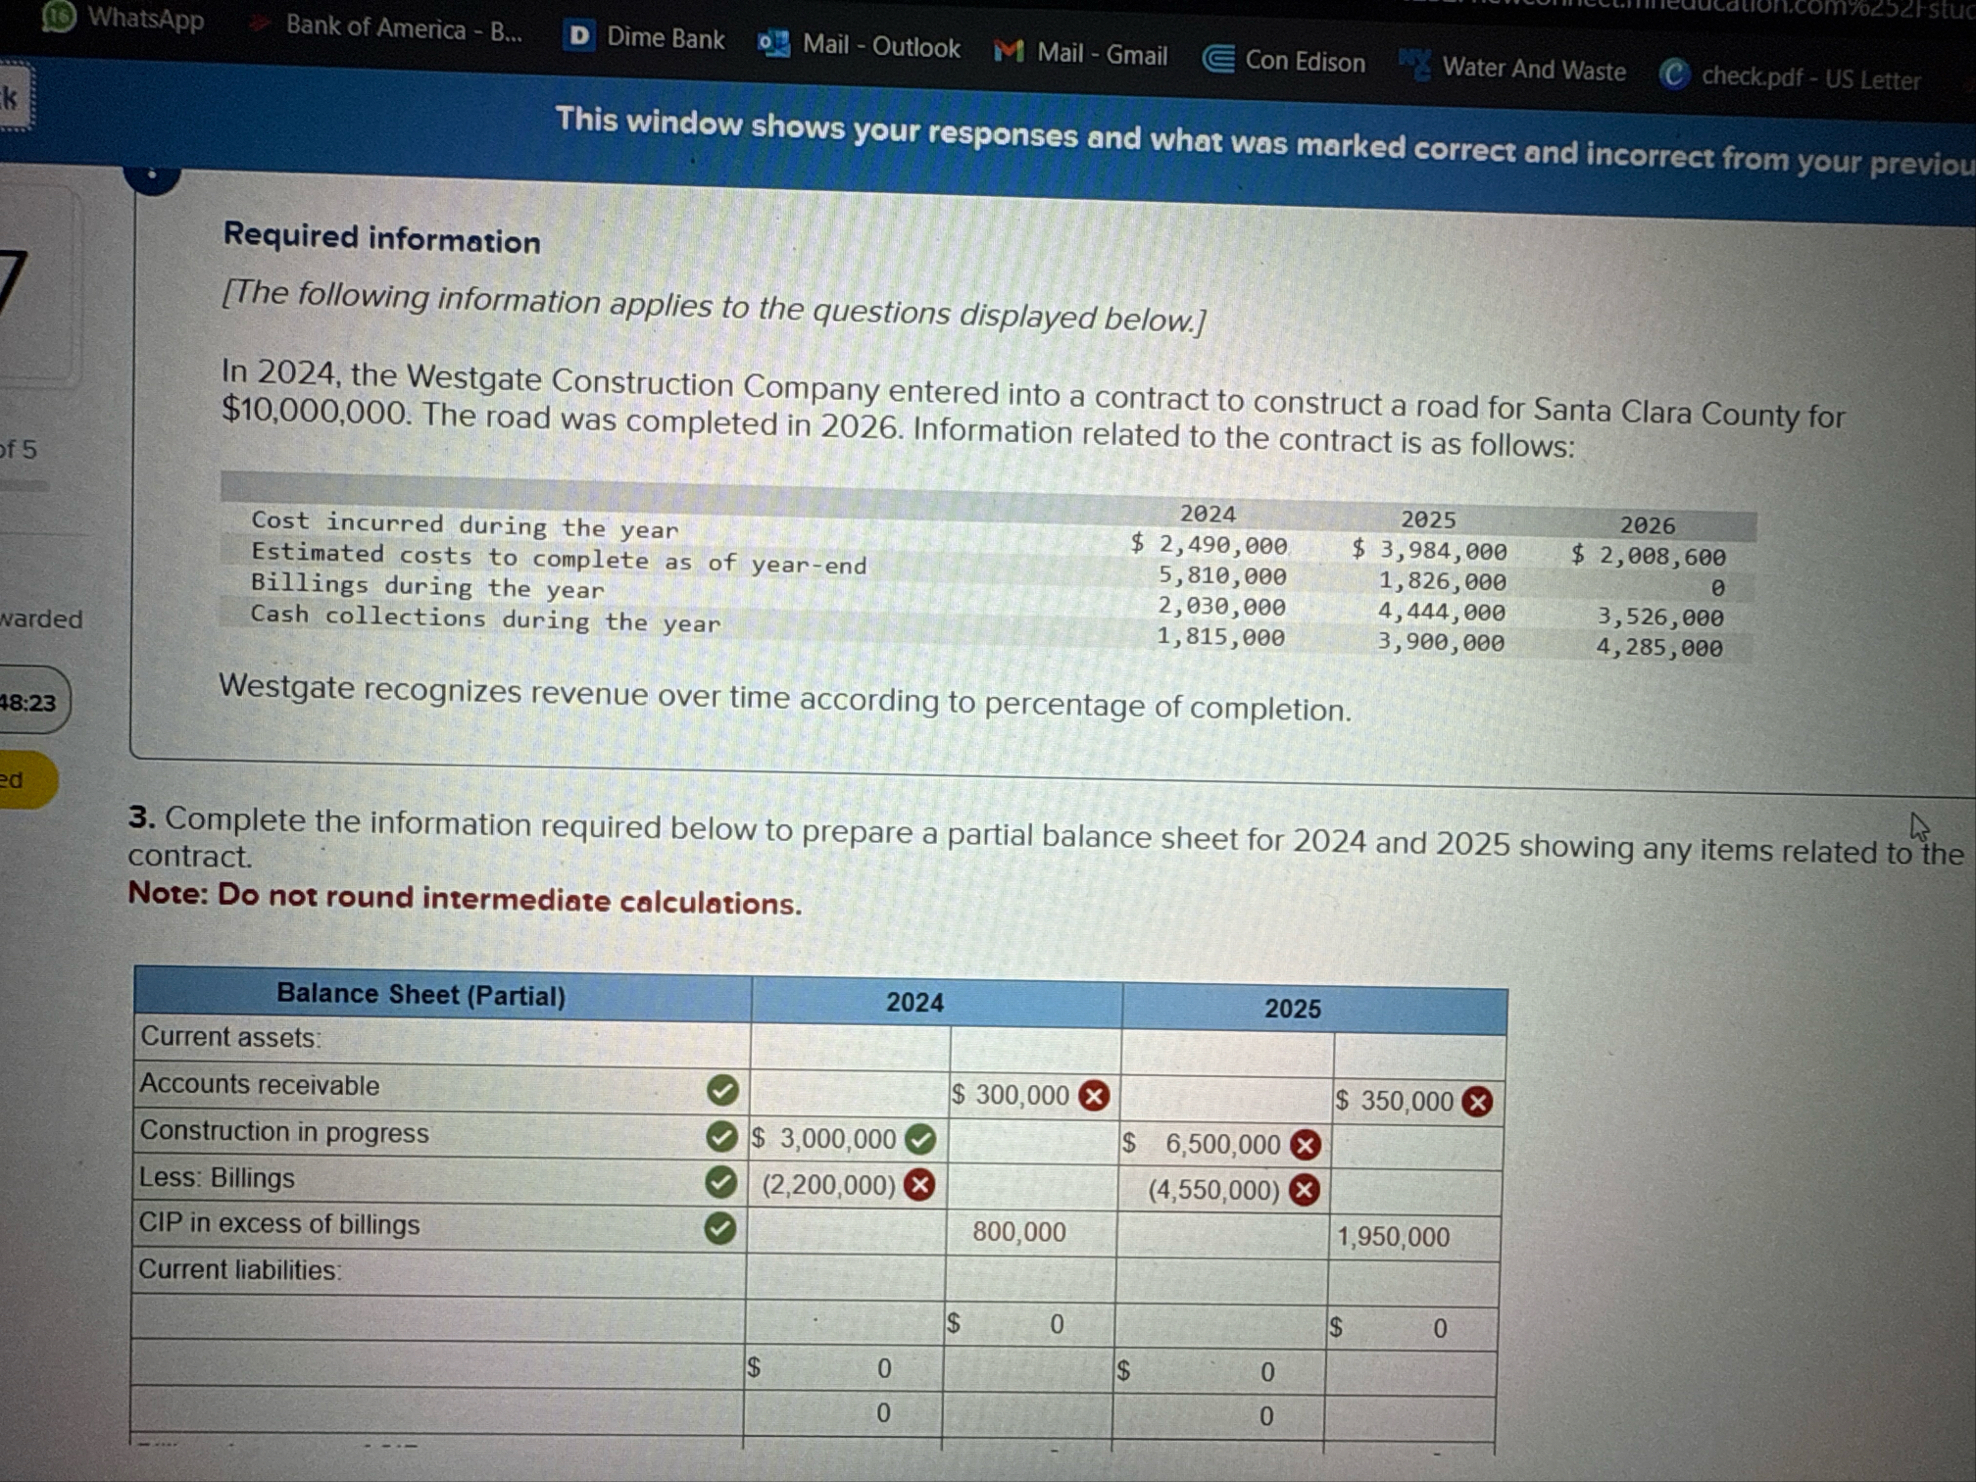Click the empty row under Current liabilities
This screenshot has width=1976, height=1482.
pos(437,1319)
